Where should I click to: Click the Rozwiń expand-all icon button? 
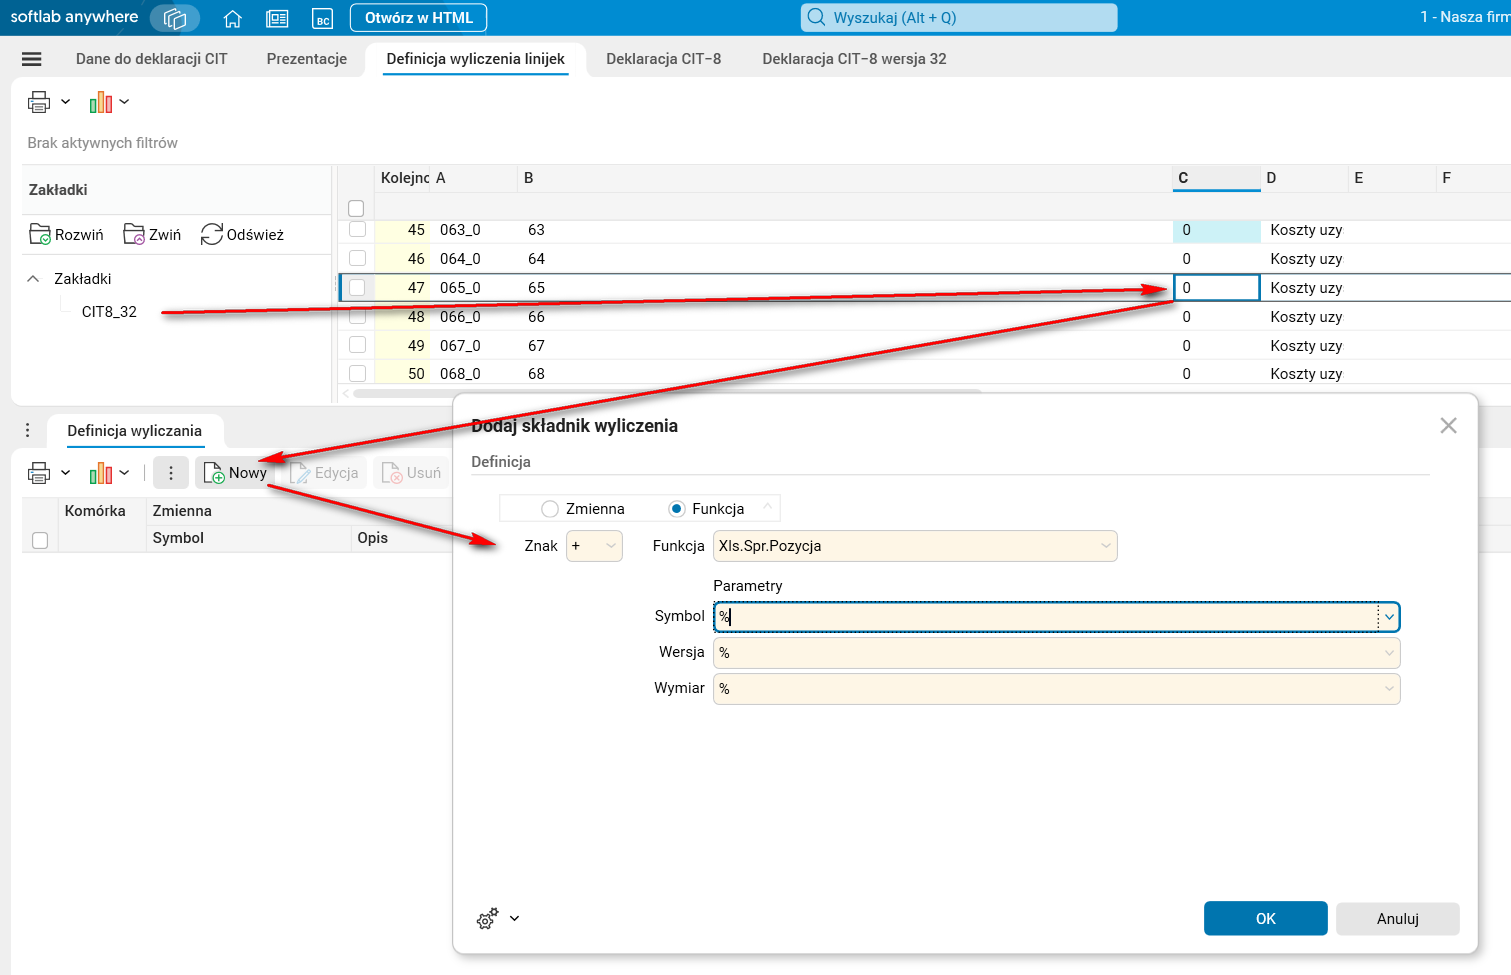(x=67, y=234)
